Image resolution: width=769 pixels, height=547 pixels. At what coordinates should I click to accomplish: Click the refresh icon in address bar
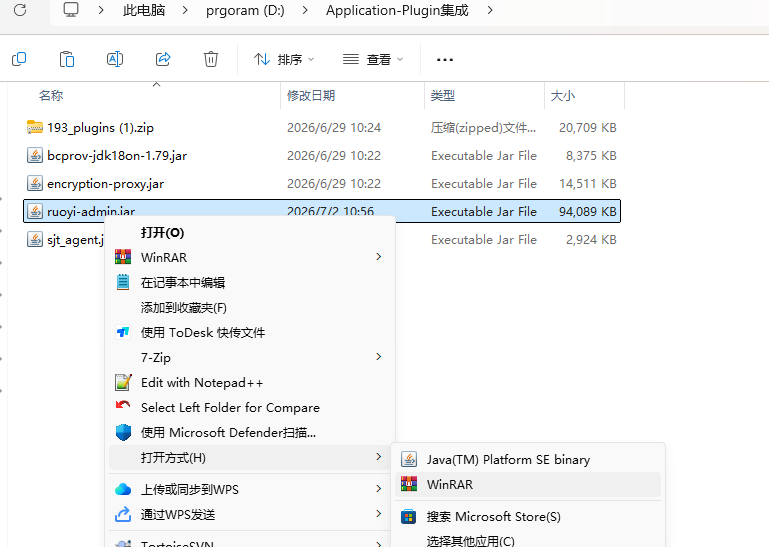click(x=20, y=10)
